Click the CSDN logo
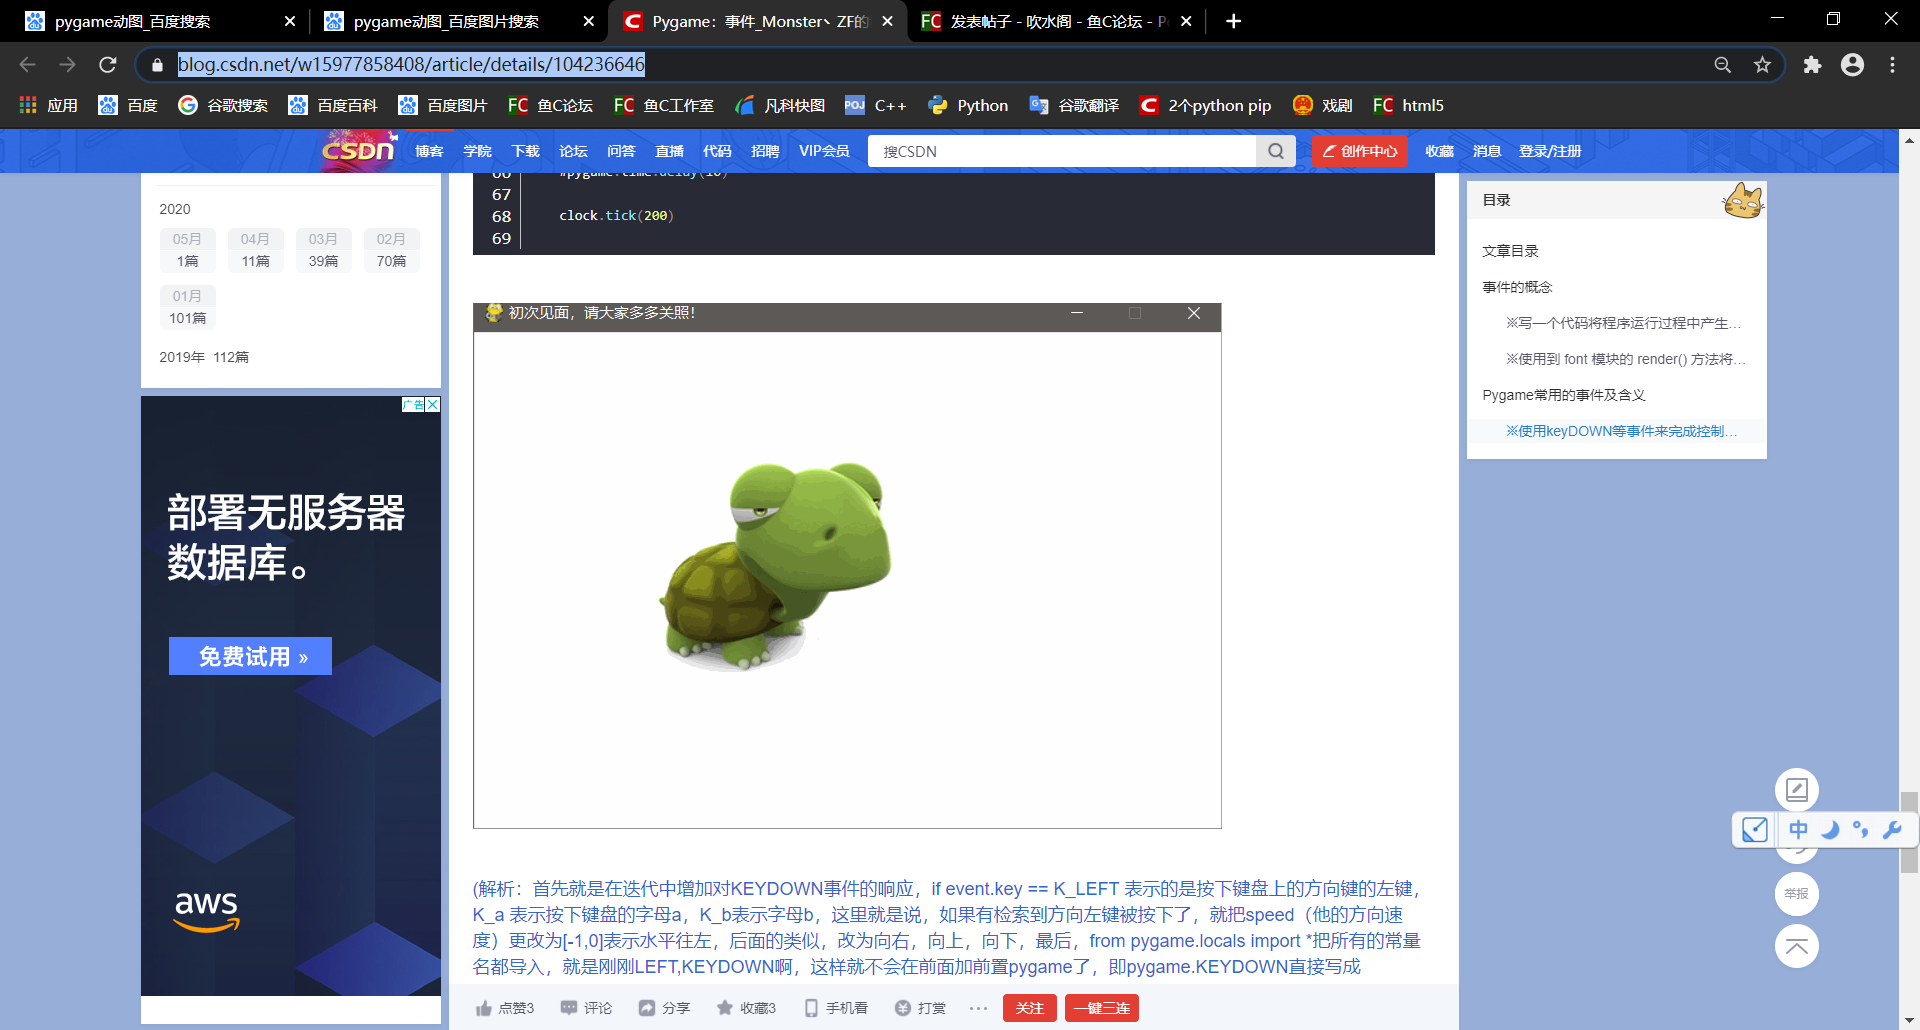The height and width of the screenshot is (1030, 1920). tap(358, 150)
